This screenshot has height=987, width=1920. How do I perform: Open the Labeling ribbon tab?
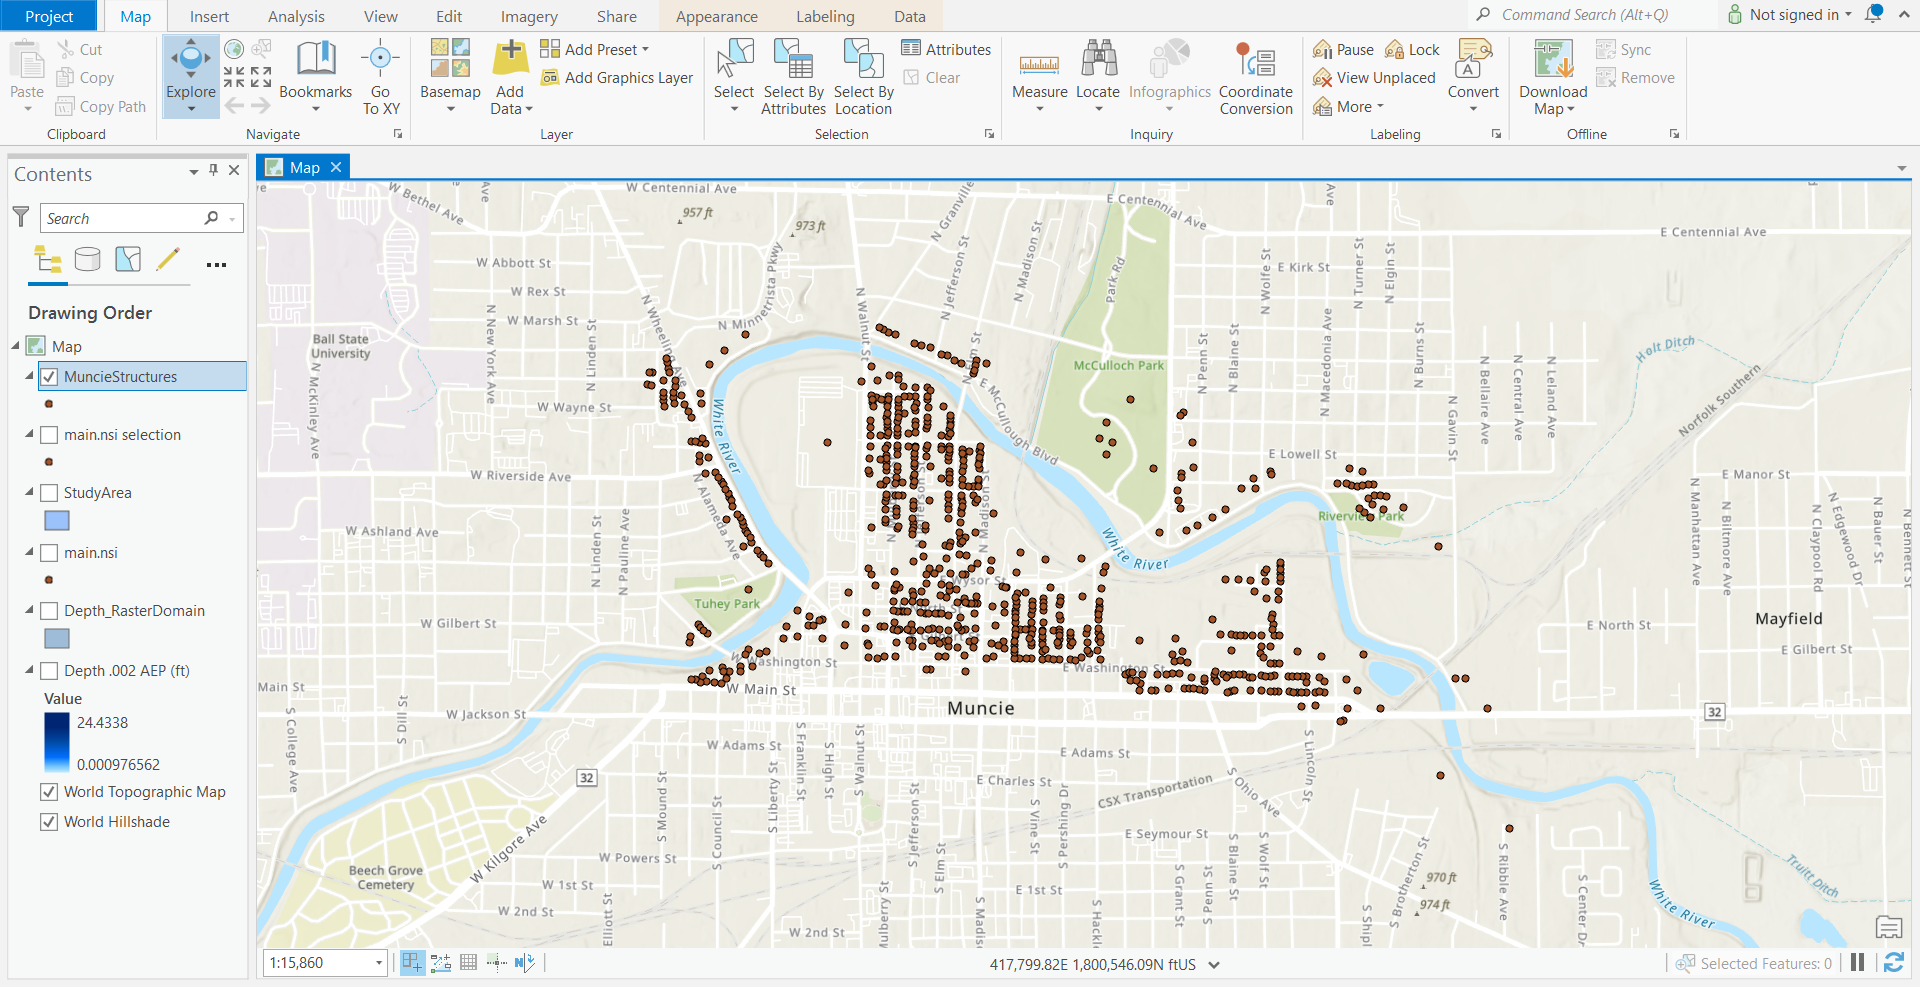[825, 16]
